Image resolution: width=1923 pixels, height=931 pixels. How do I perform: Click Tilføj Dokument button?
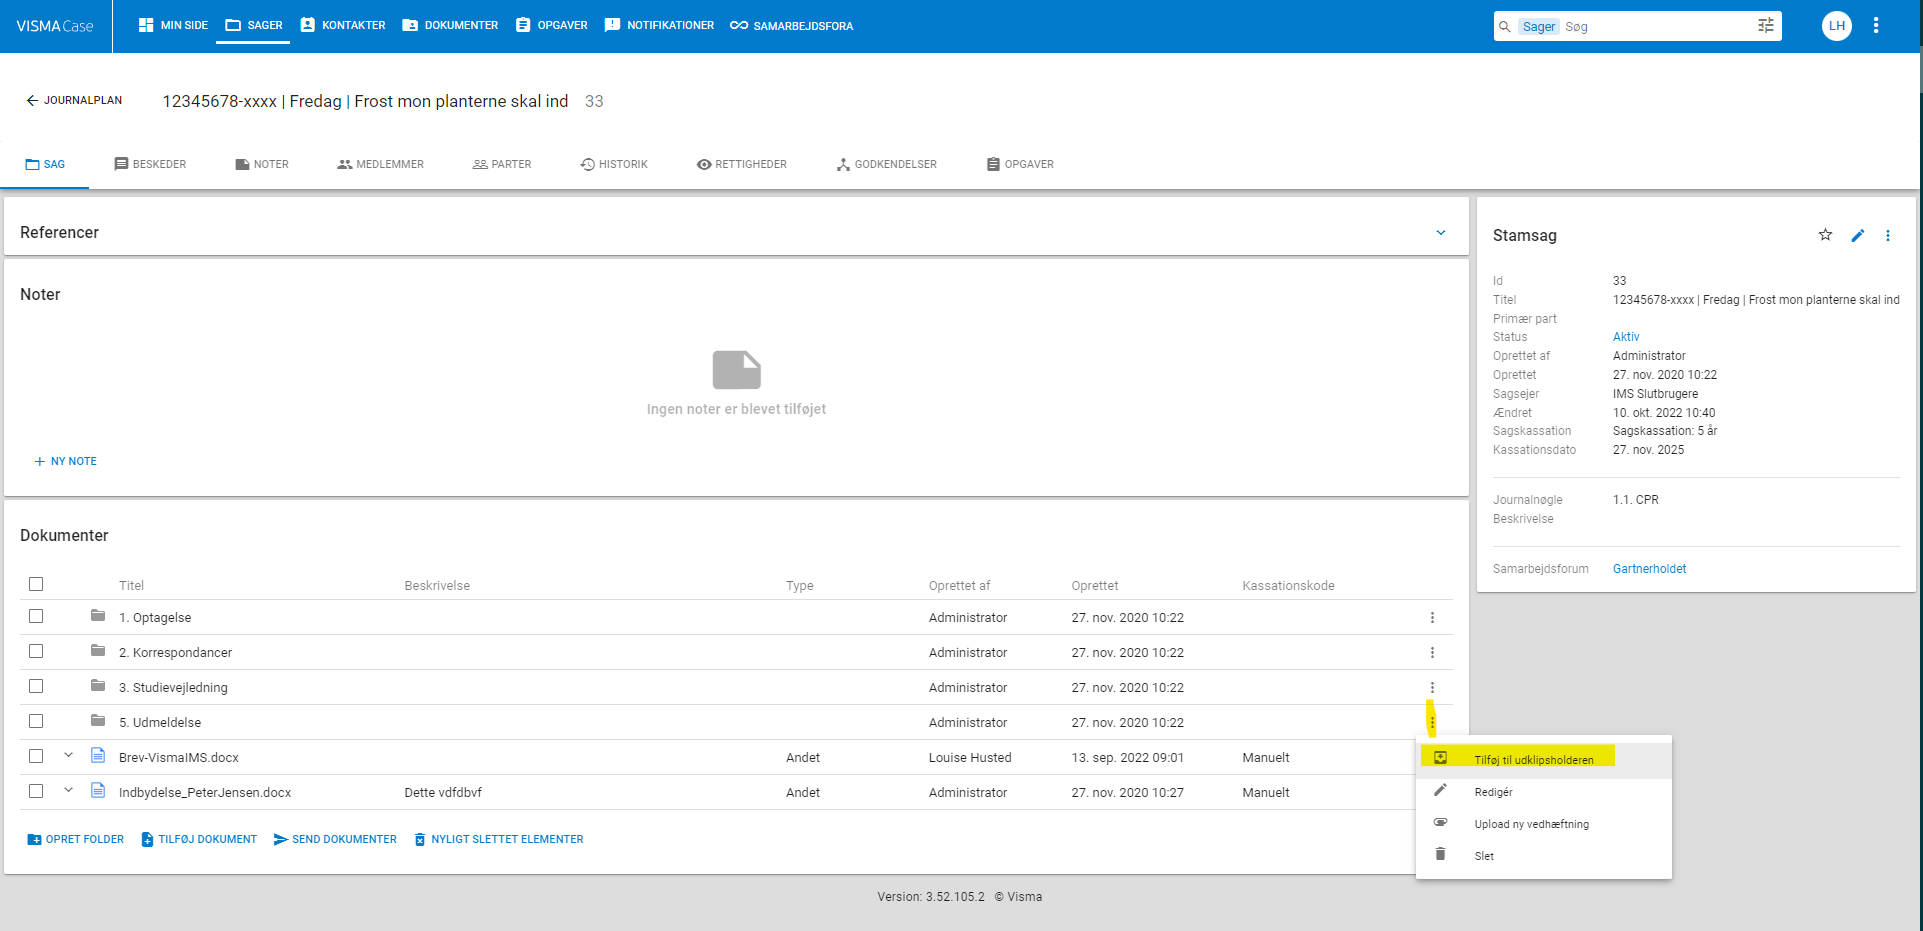click(x=199, y=840)
